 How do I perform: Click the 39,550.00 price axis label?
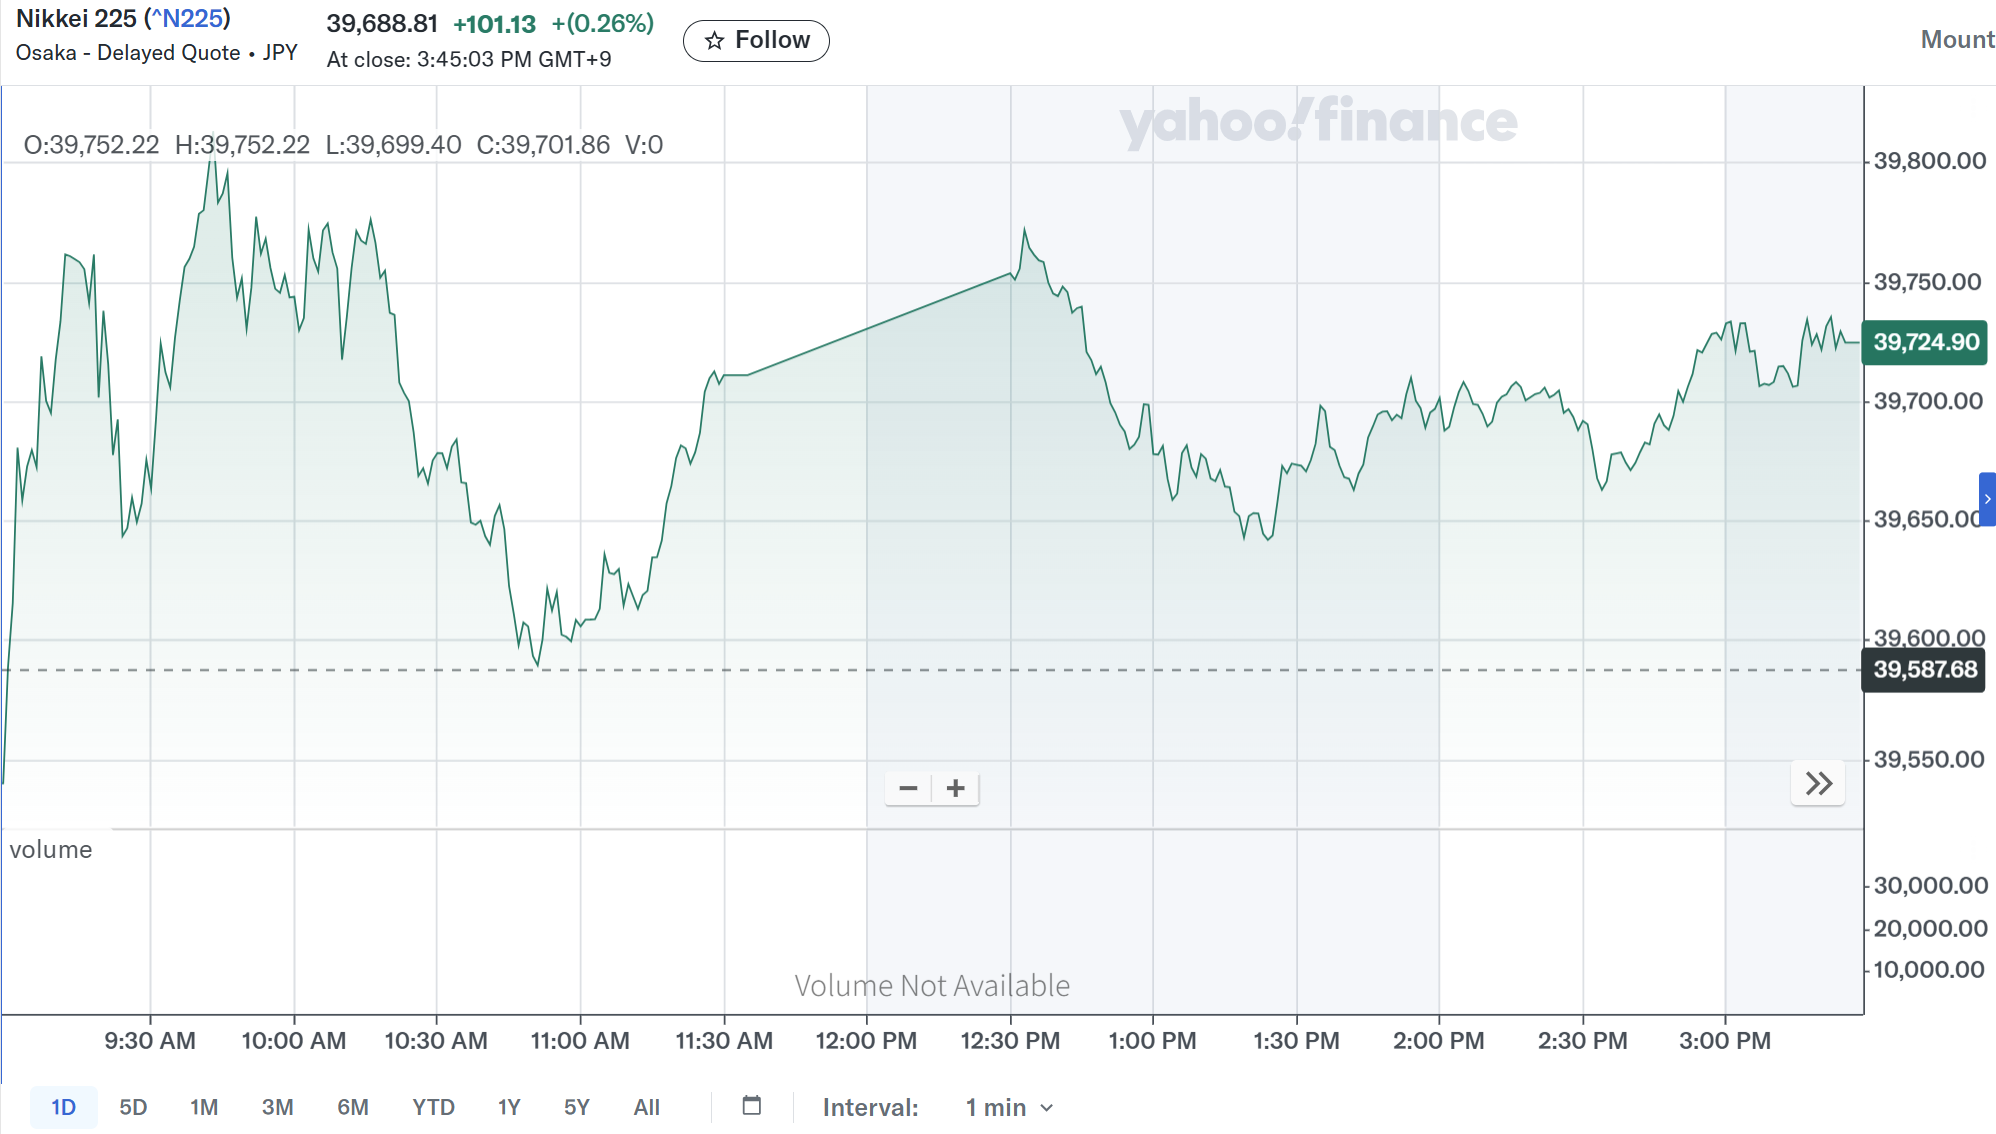pos(1929,759)
